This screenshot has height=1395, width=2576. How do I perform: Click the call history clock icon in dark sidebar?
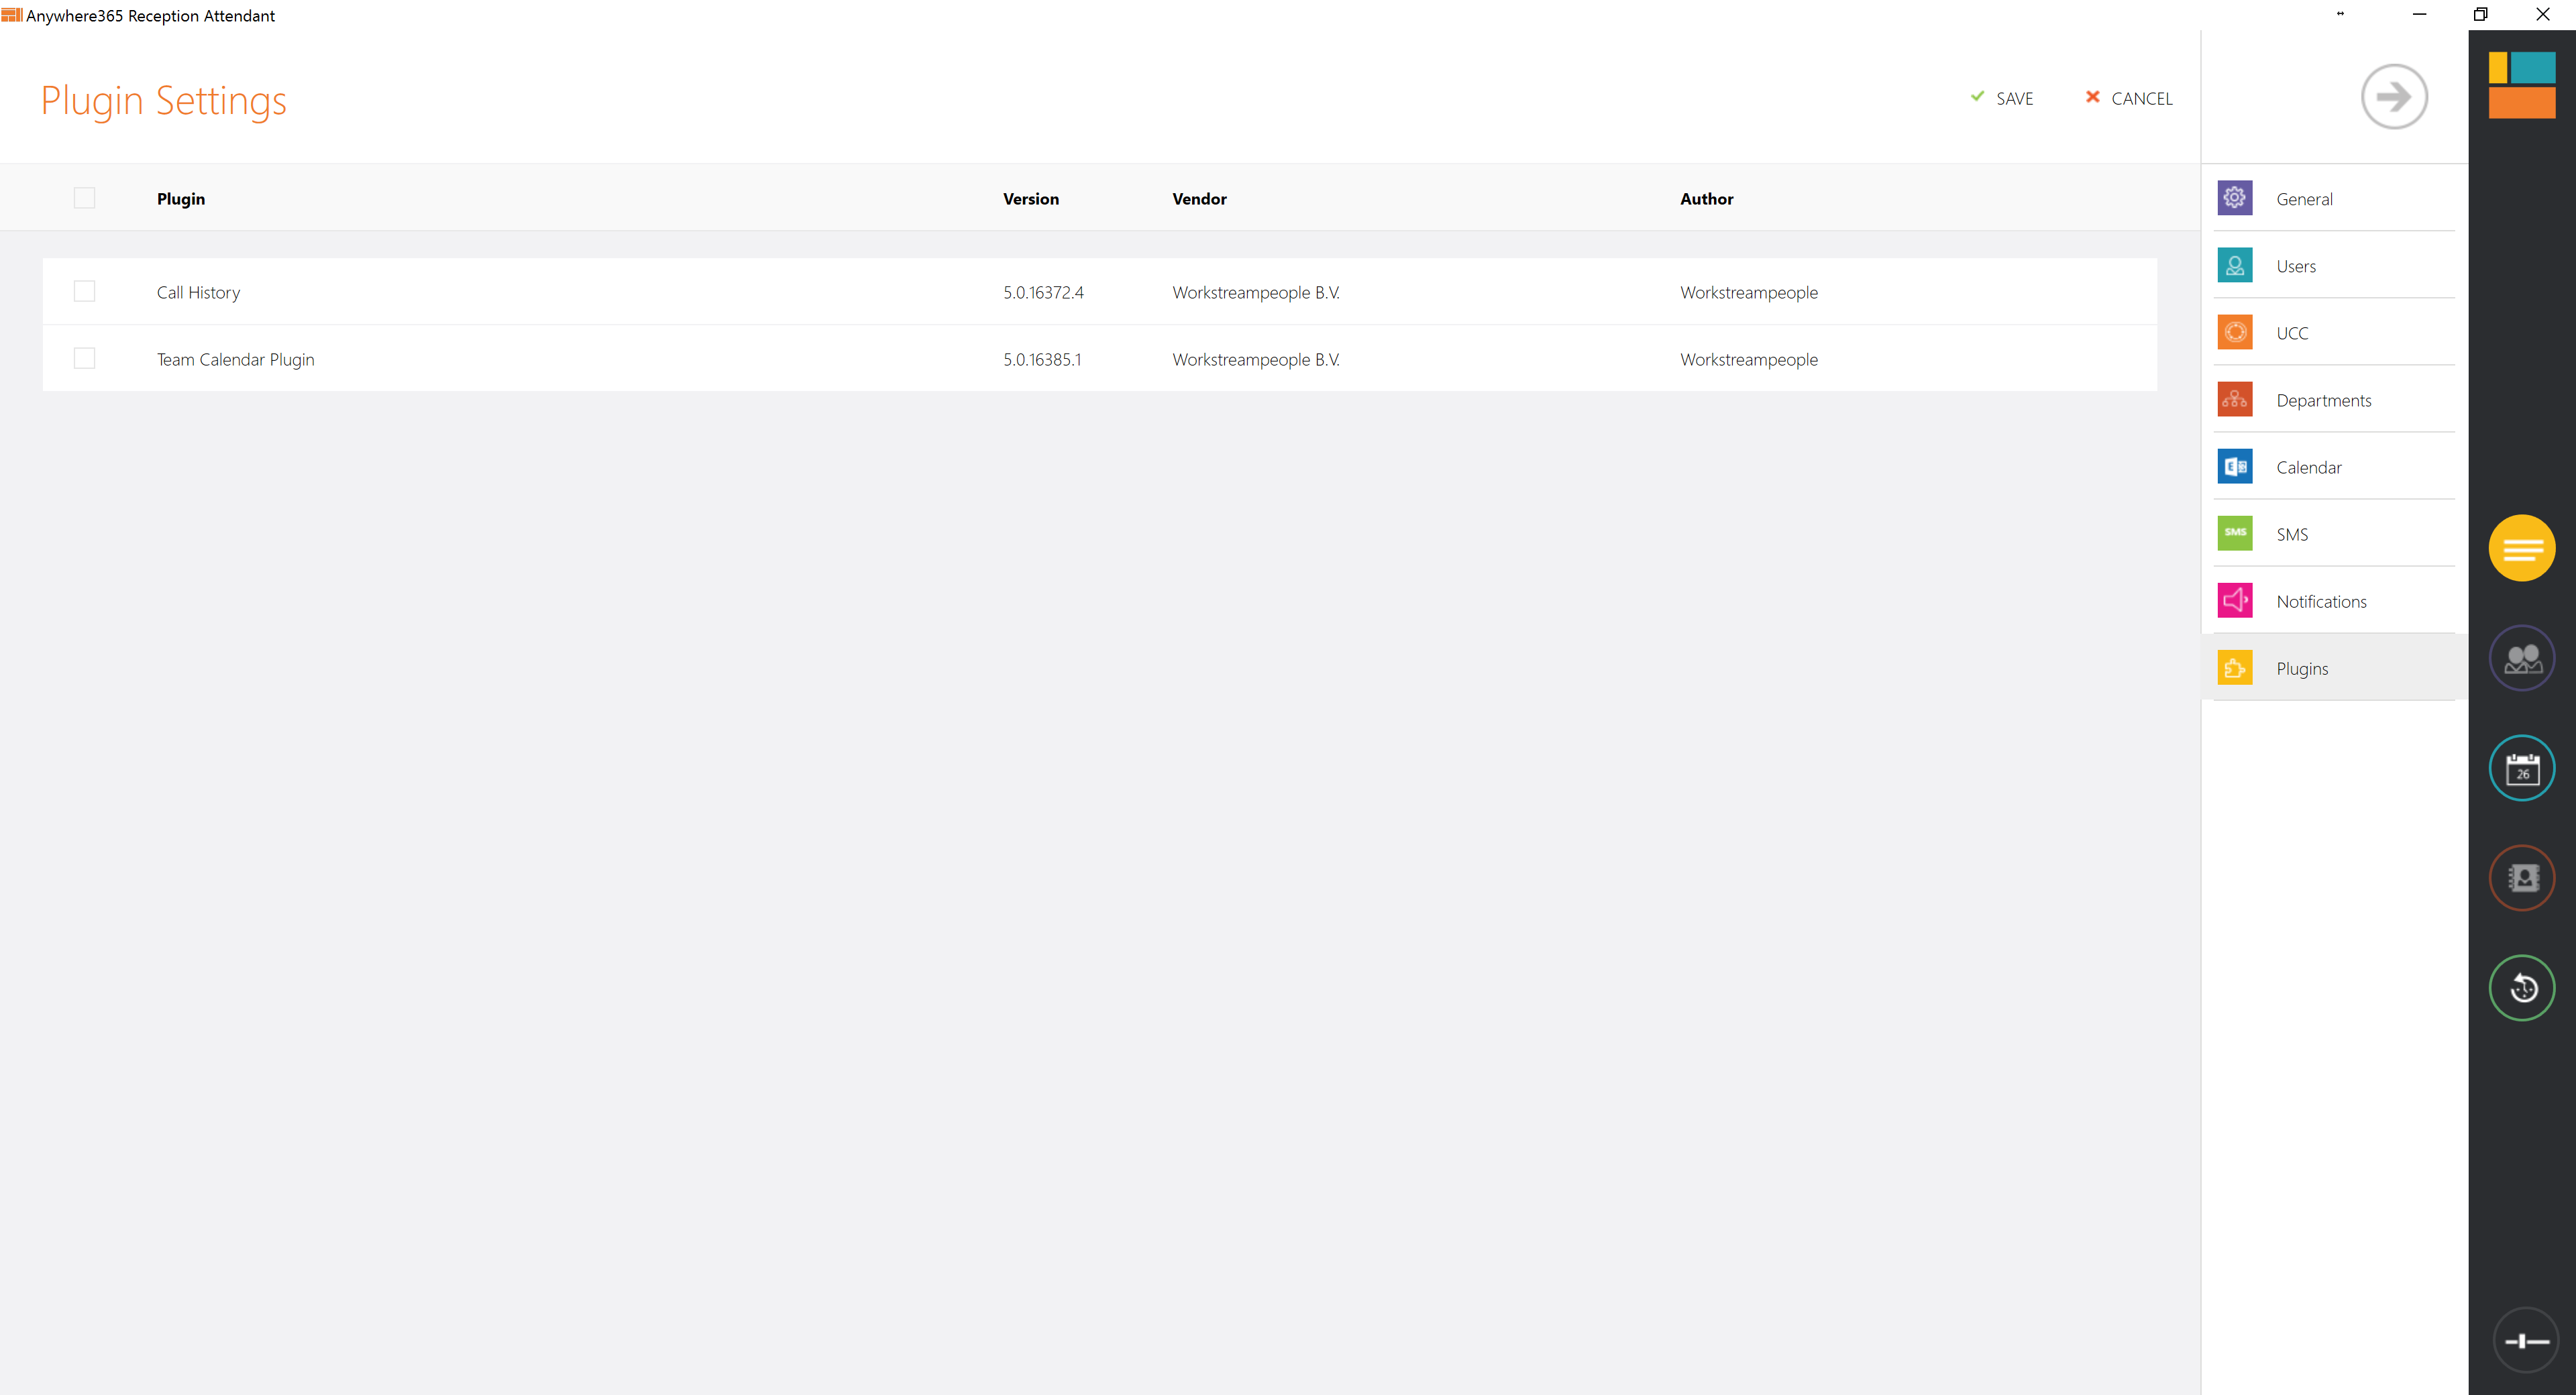(2521, 988)
